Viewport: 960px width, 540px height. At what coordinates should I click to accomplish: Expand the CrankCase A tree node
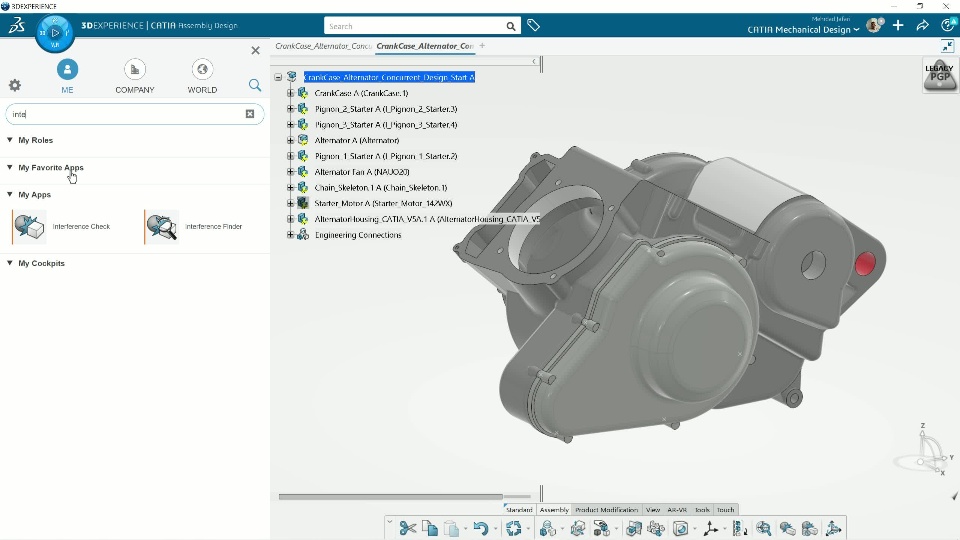pyautogui.click(x=290, y=93)
